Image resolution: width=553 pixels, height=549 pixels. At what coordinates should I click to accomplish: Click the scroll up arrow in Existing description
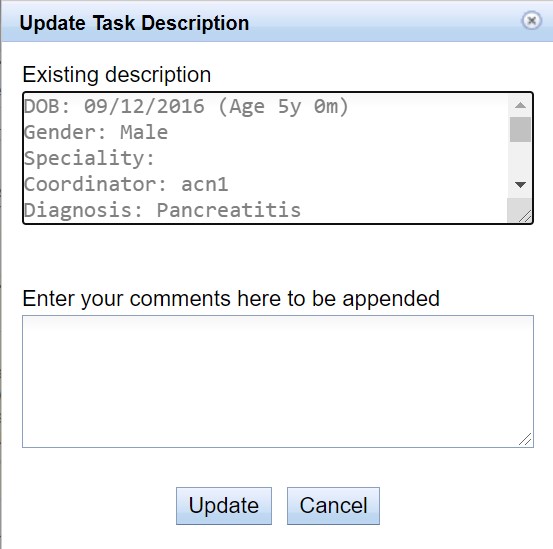(x=520, y=105)
